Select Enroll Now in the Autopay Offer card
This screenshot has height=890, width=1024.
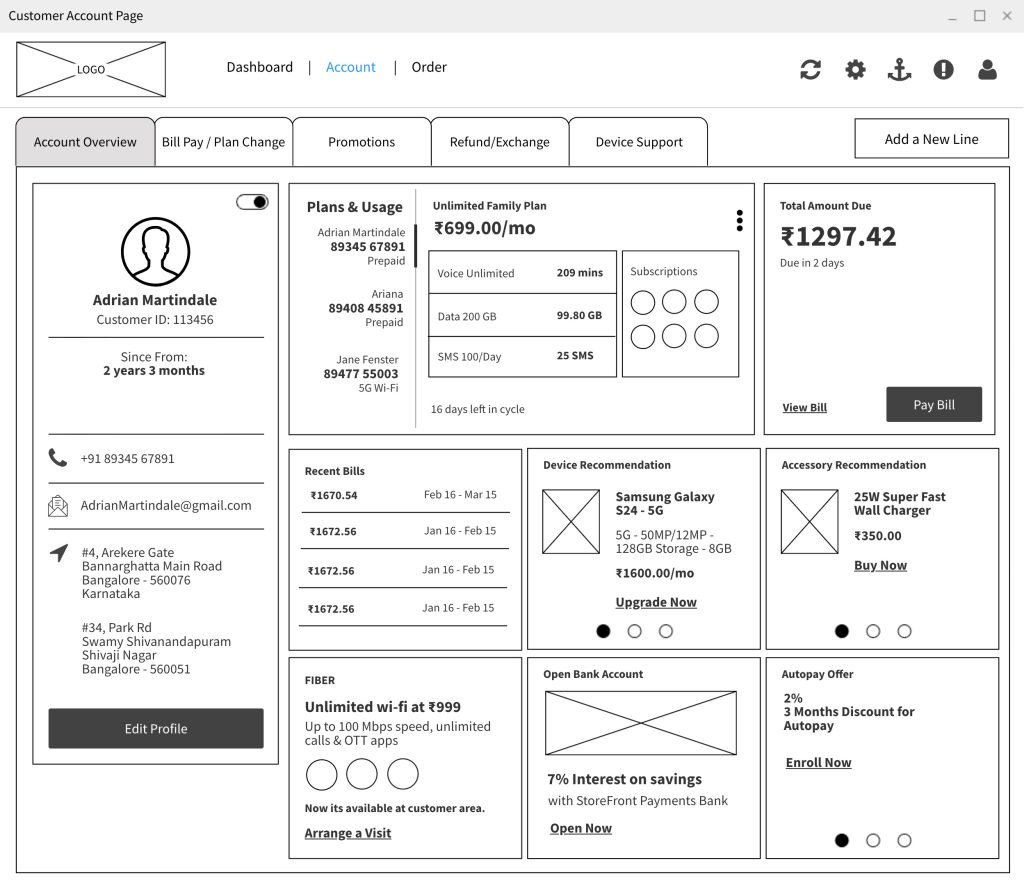point(818,762)
